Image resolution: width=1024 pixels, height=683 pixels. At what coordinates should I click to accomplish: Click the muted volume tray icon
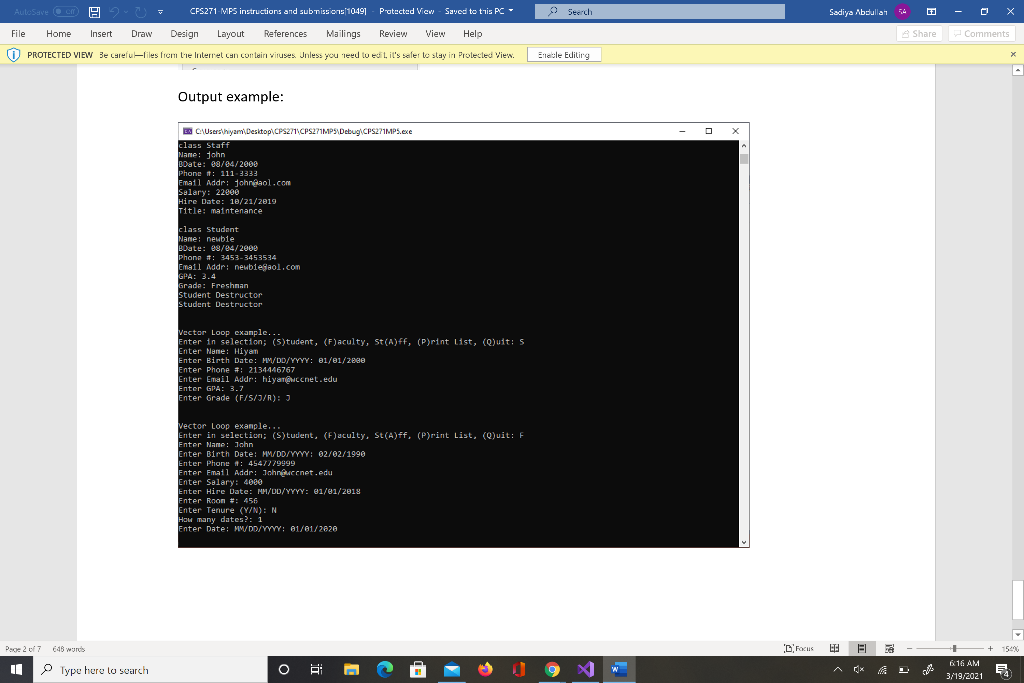859,670
